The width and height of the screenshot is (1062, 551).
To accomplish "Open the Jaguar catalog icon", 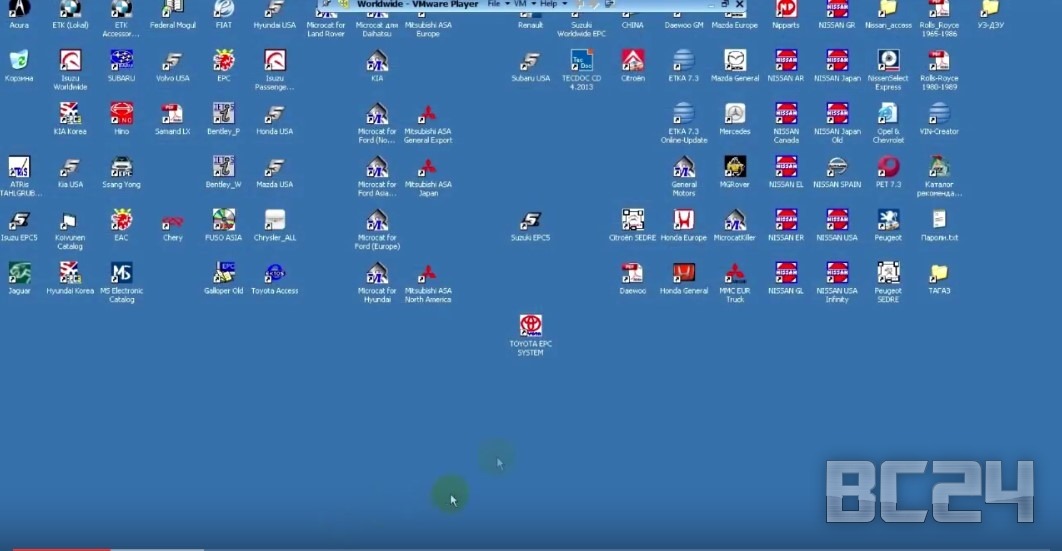I will tap(19, 272).
